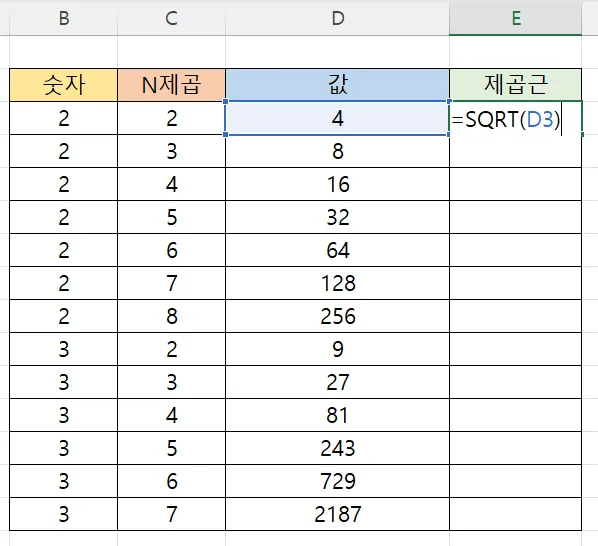This screenshot has height=546, width=598.
Task: Select the 값 cell containing 2187
Action: [x=338, y=514]
